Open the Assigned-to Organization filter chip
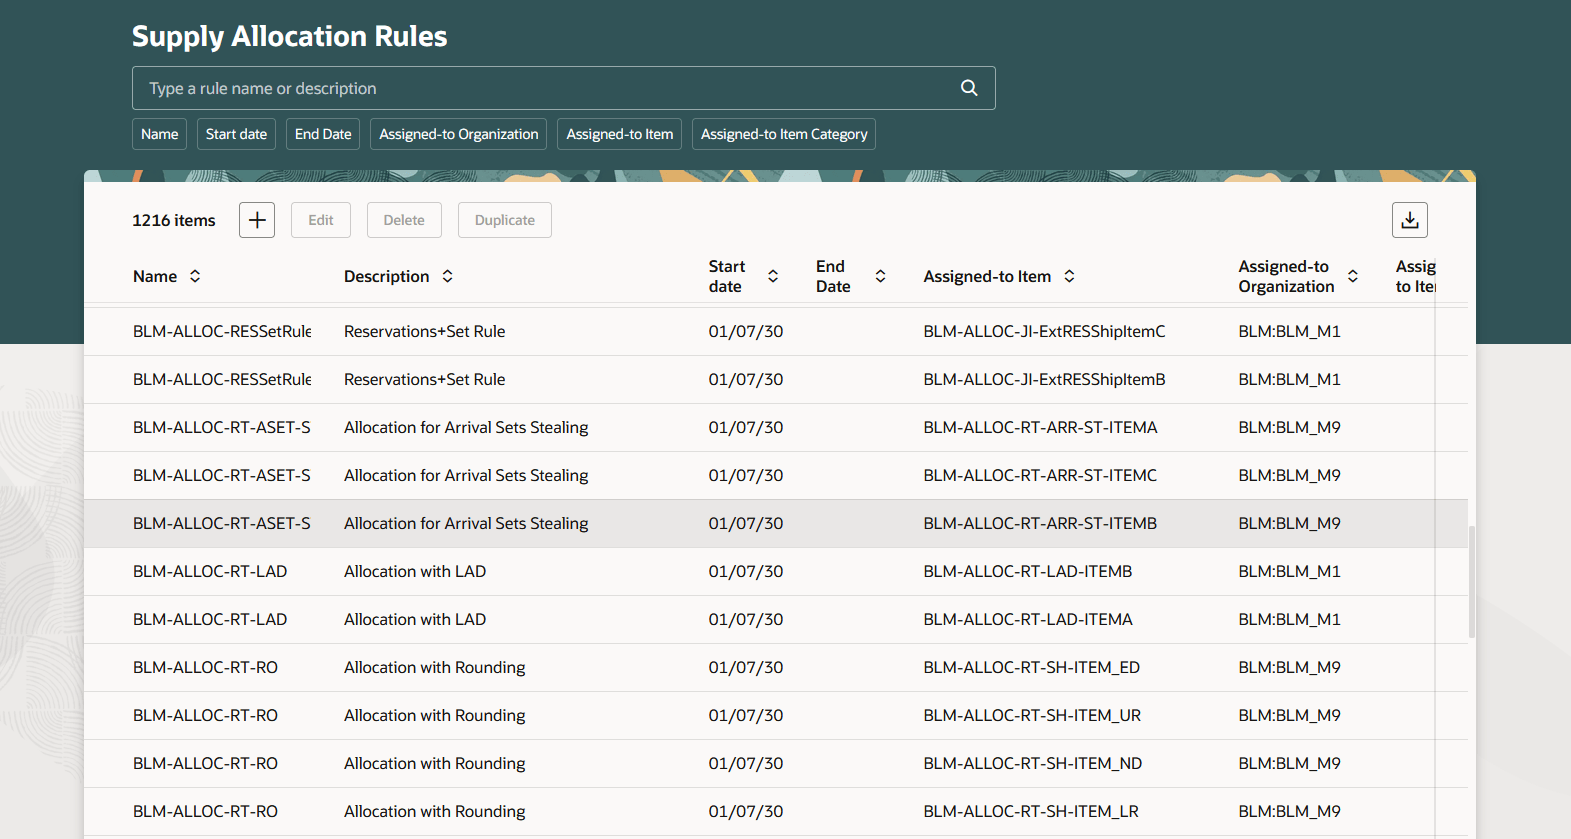Viewport: 1571px width, 839px height. pyautogui.click(x=458, y=134)
